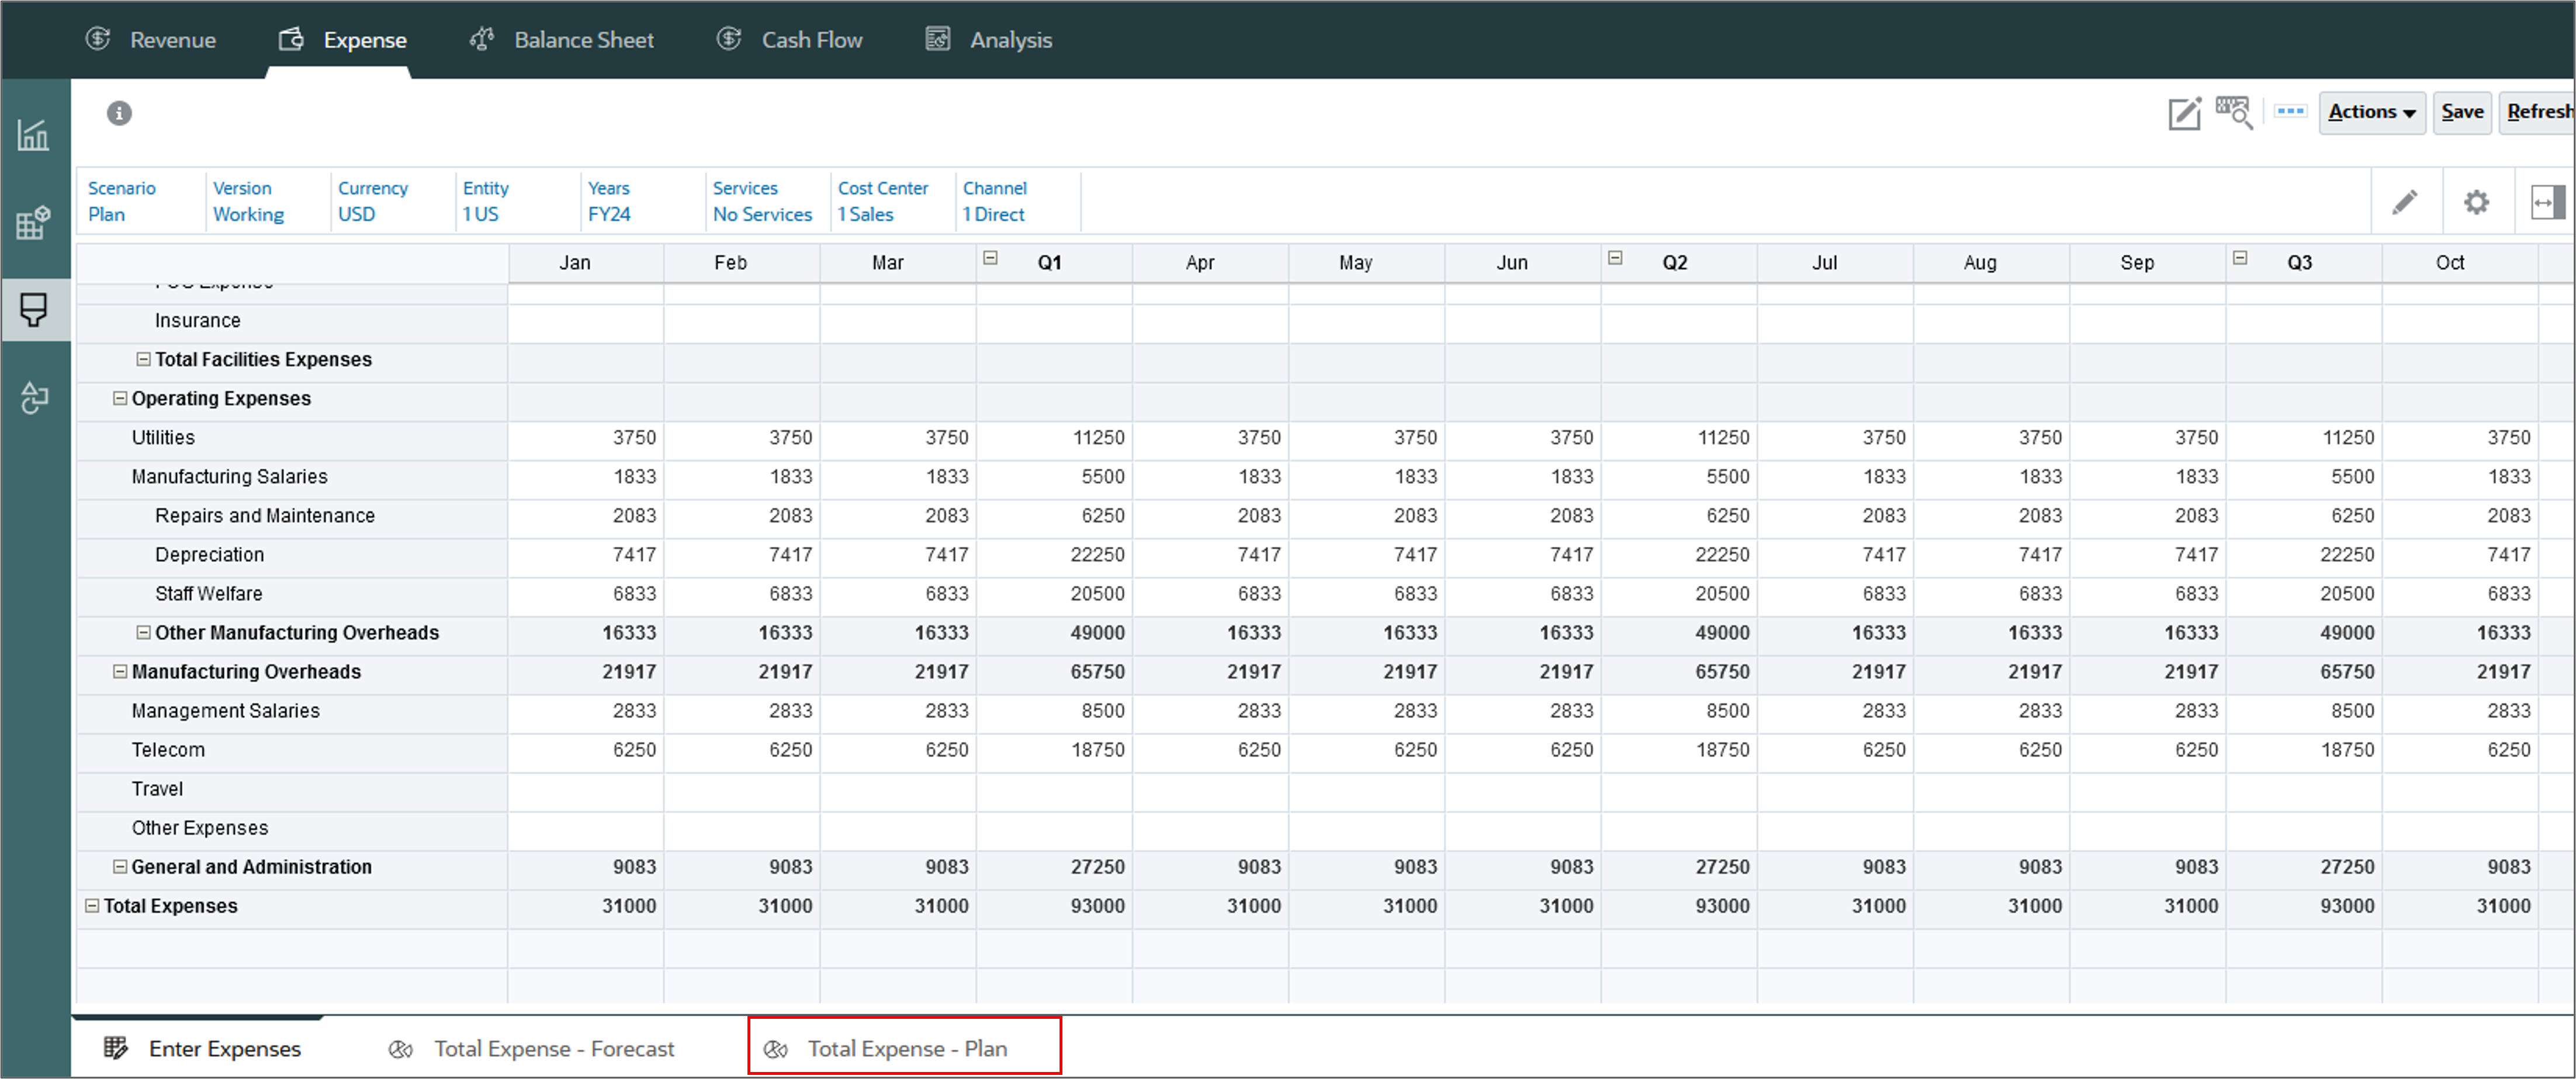Go to the Analysis tab
Viewport: 2576px width, 1079px height.
988,40
